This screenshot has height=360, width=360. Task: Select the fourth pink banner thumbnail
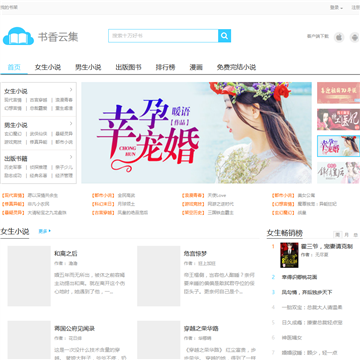[338, 173]
